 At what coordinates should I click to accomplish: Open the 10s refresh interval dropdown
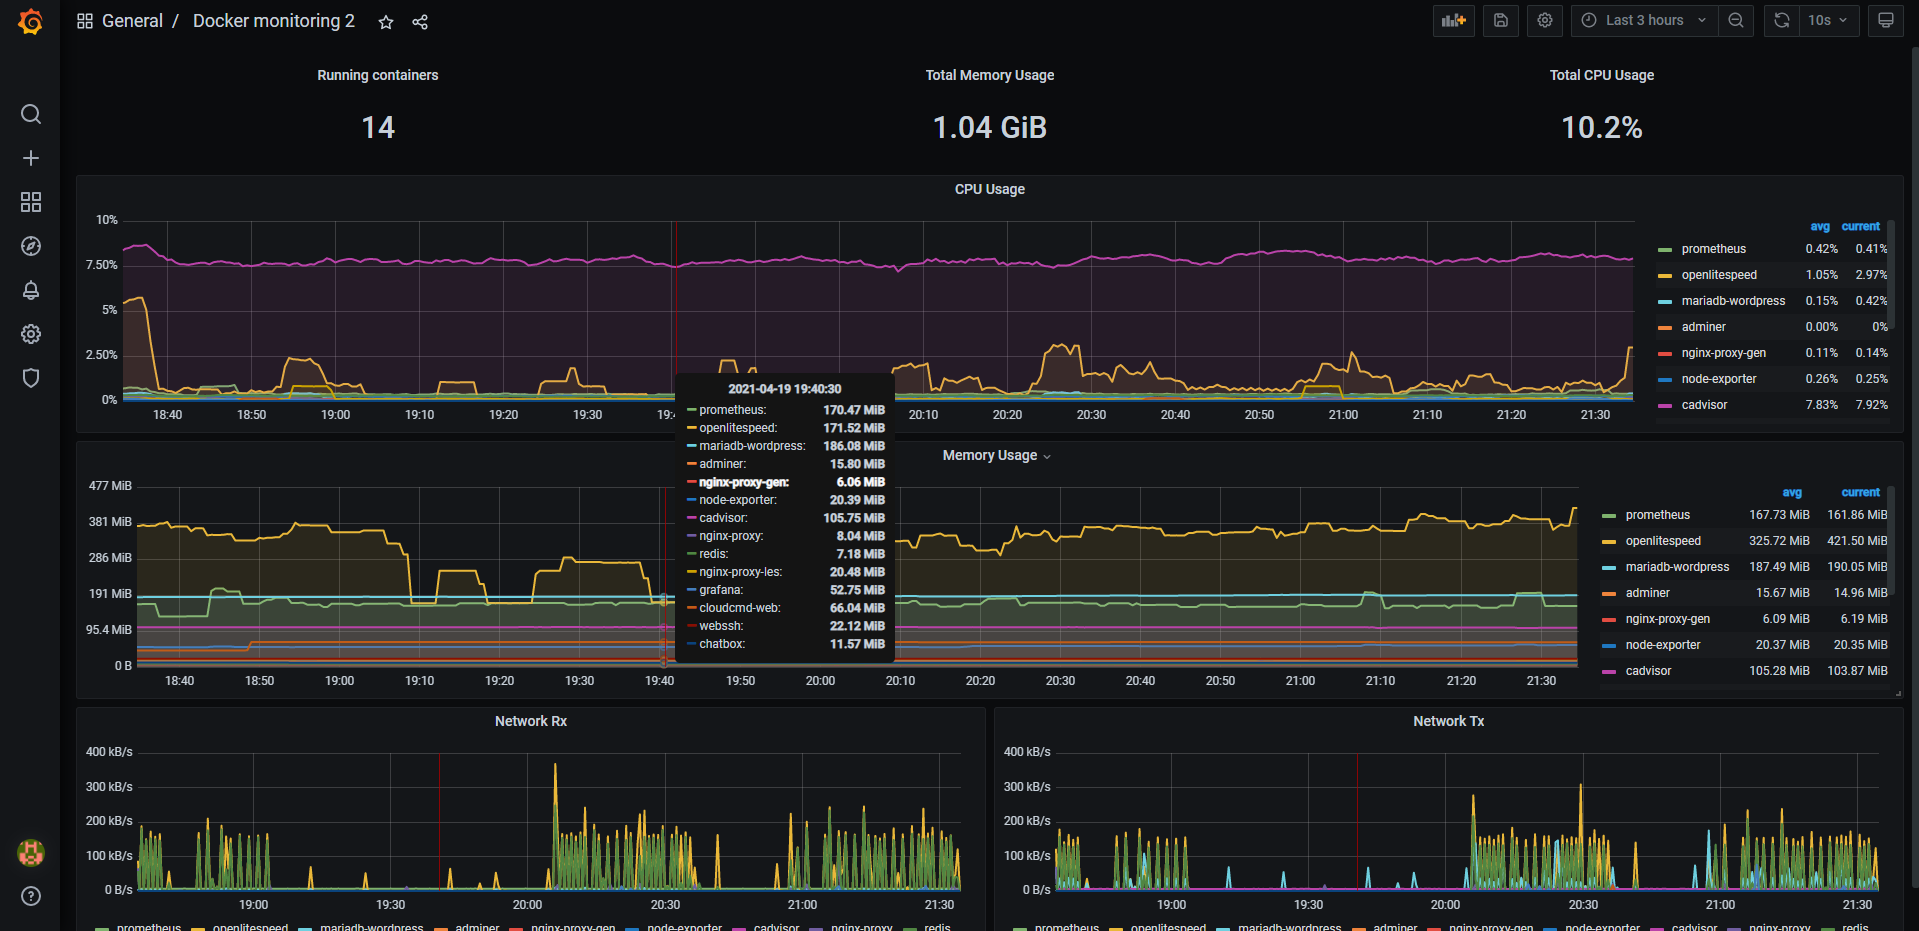[x=1829, y=20]
